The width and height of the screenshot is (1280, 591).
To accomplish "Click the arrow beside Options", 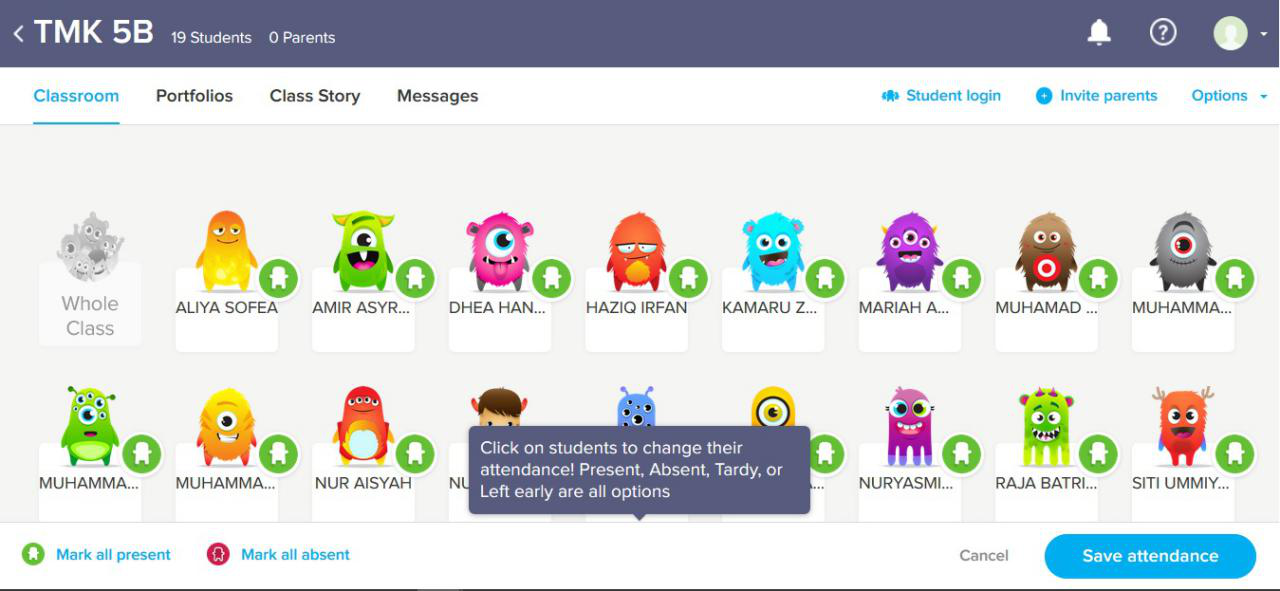I will [1263, 97].
